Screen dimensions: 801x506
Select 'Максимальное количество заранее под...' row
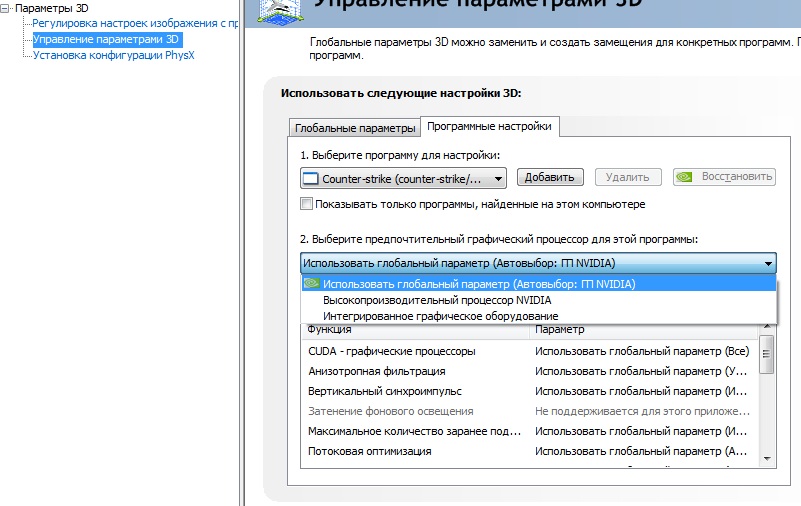click(x=530, y=431)
